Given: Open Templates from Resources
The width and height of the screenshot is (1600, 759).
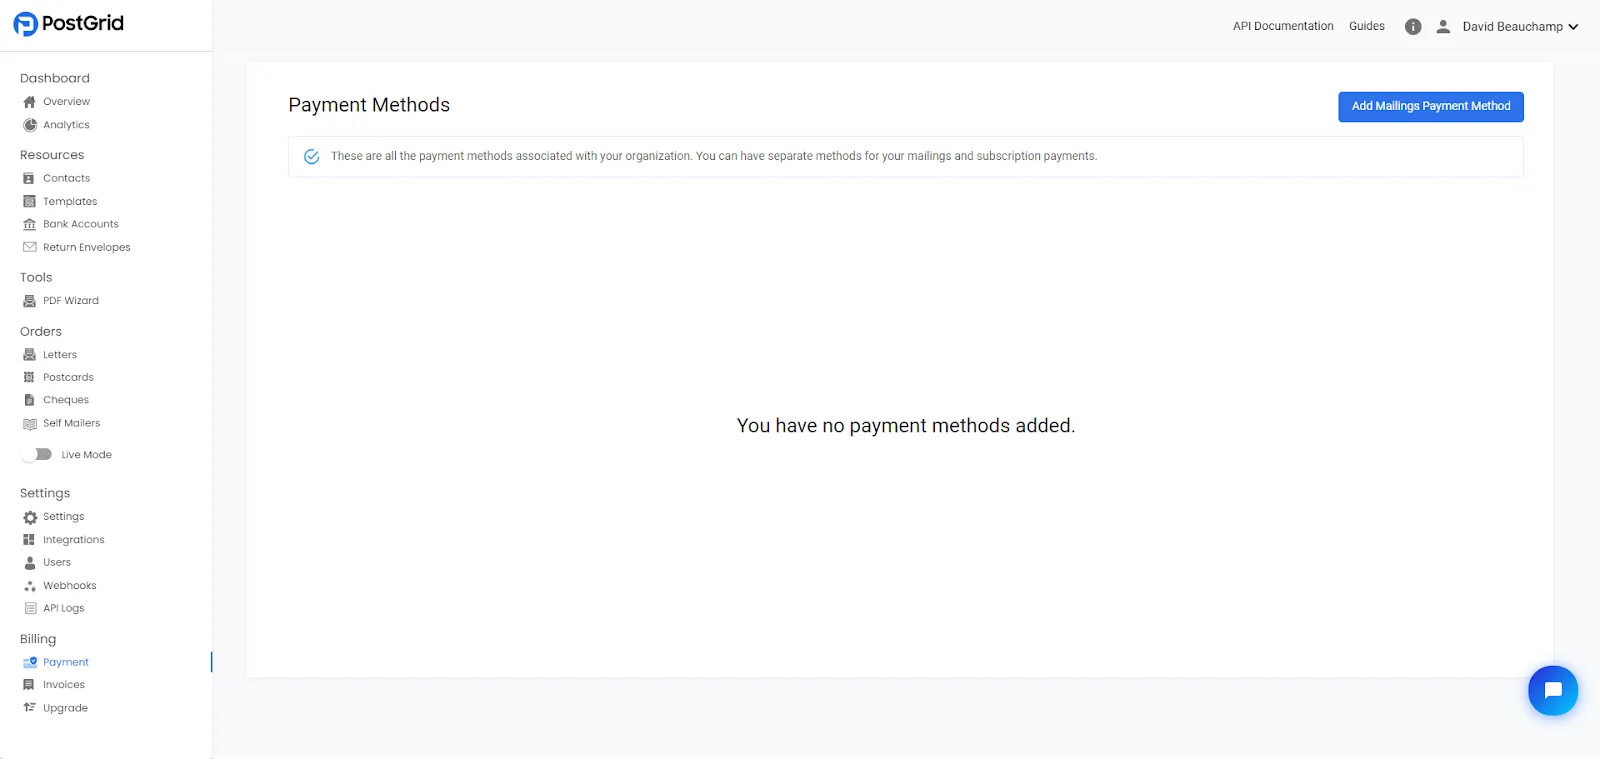Looking at the screenshot, I should pyautogui.click(x=70, y=202).
